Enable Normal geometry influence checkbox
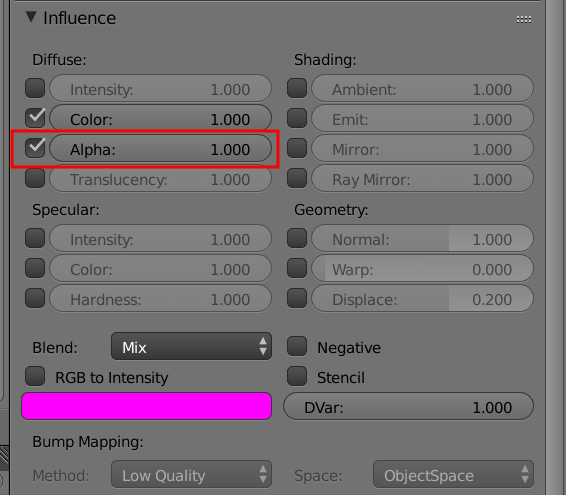Image resolution: width=566 pixels, height=495 pixels. [x=297, y=238]
